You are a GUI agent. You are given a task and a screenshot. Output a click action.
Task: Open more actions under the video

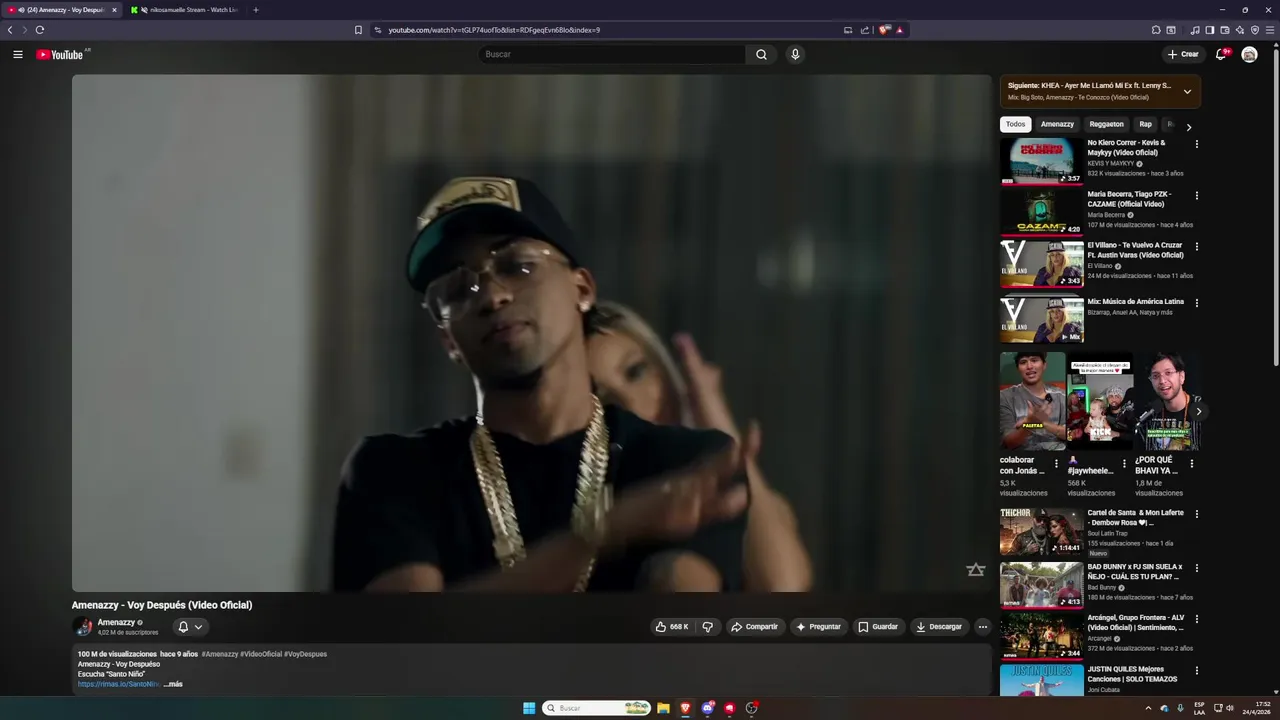pyautogui.click(x=982, y=627)
